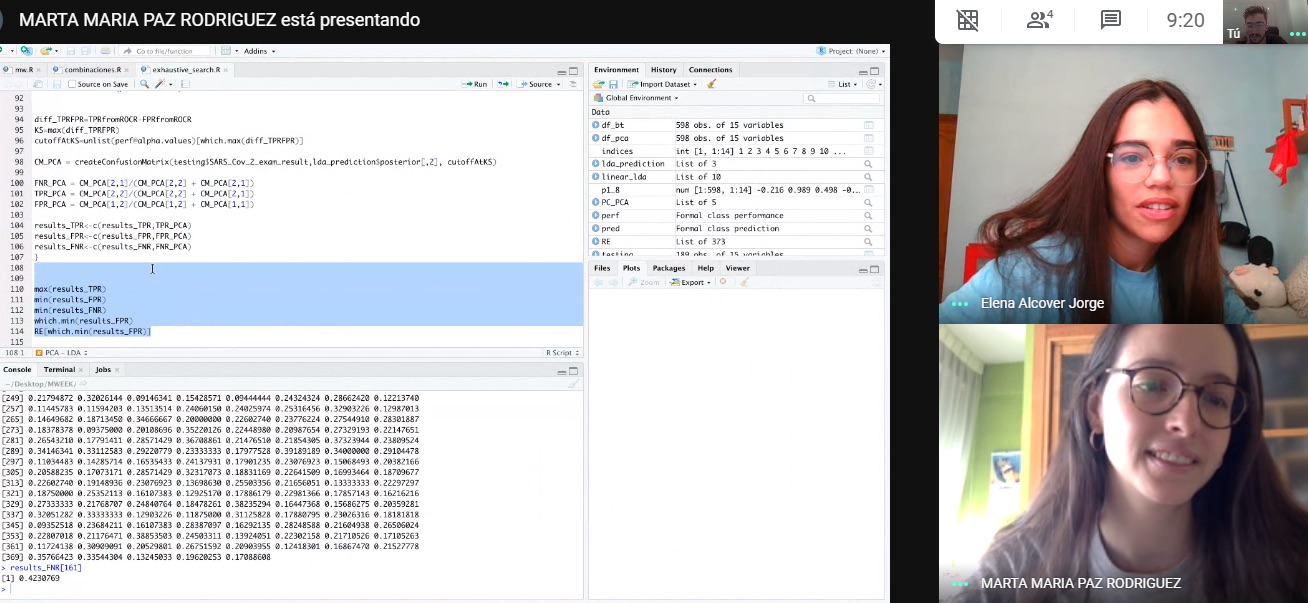Close the exhaustive_search.R tab
This screenshot has height=603, width=1308.
point(226,70)
